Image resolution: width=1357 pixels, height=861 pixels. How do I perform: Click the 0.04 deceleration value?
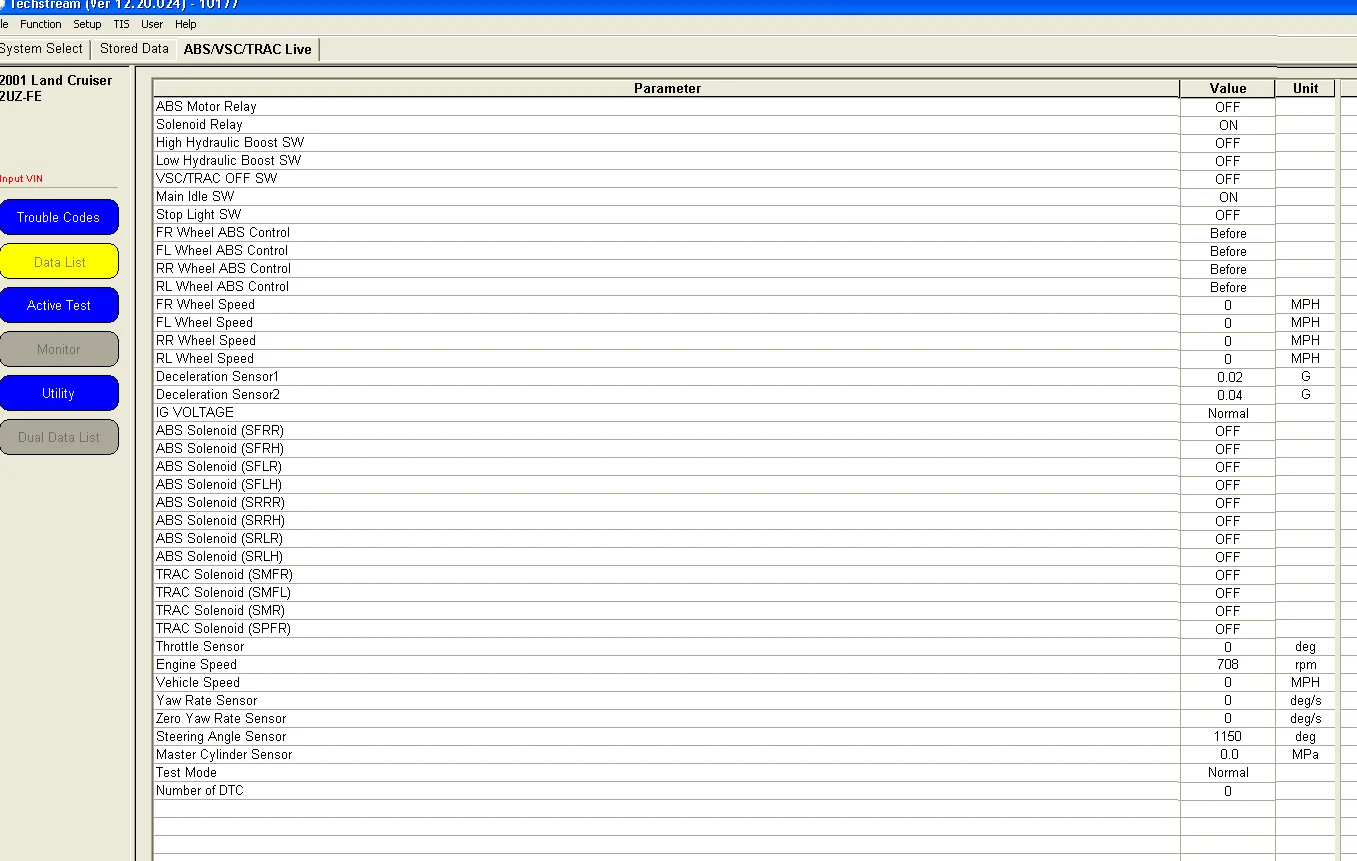tap(1229, 395)
